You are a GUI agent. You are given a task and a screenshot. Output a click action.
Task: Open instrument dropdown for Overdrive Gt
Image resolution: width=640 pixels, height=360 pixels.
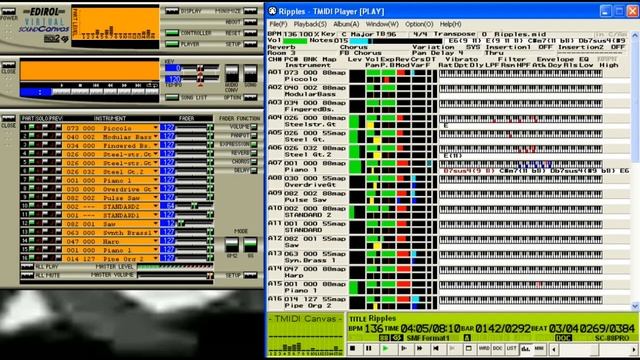click(x=156, y=189)
